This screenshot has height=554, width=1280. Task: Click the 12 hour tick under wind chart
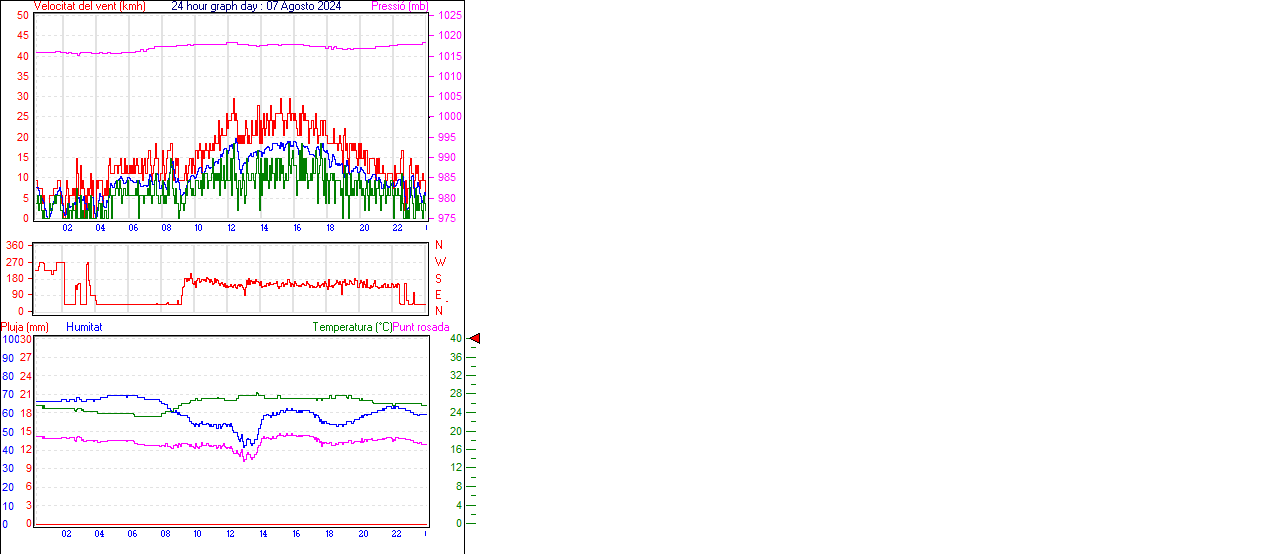[231, 228]
